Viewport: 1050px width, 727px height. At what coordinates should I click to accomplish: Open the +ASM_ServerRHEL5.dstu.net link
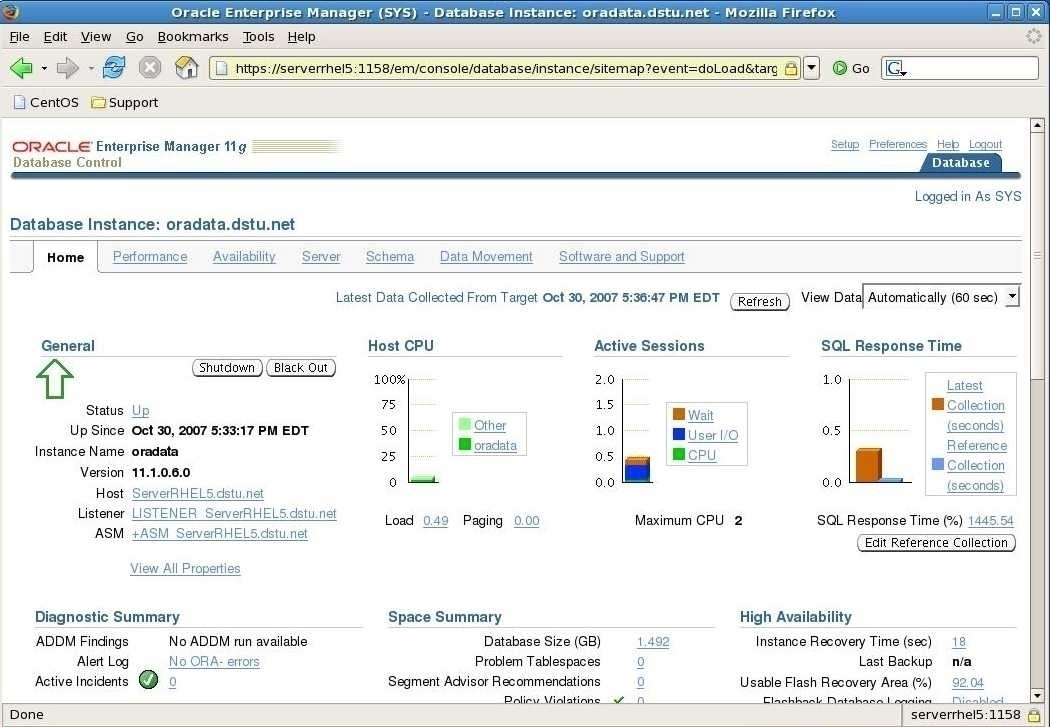(x=220, y=534)
